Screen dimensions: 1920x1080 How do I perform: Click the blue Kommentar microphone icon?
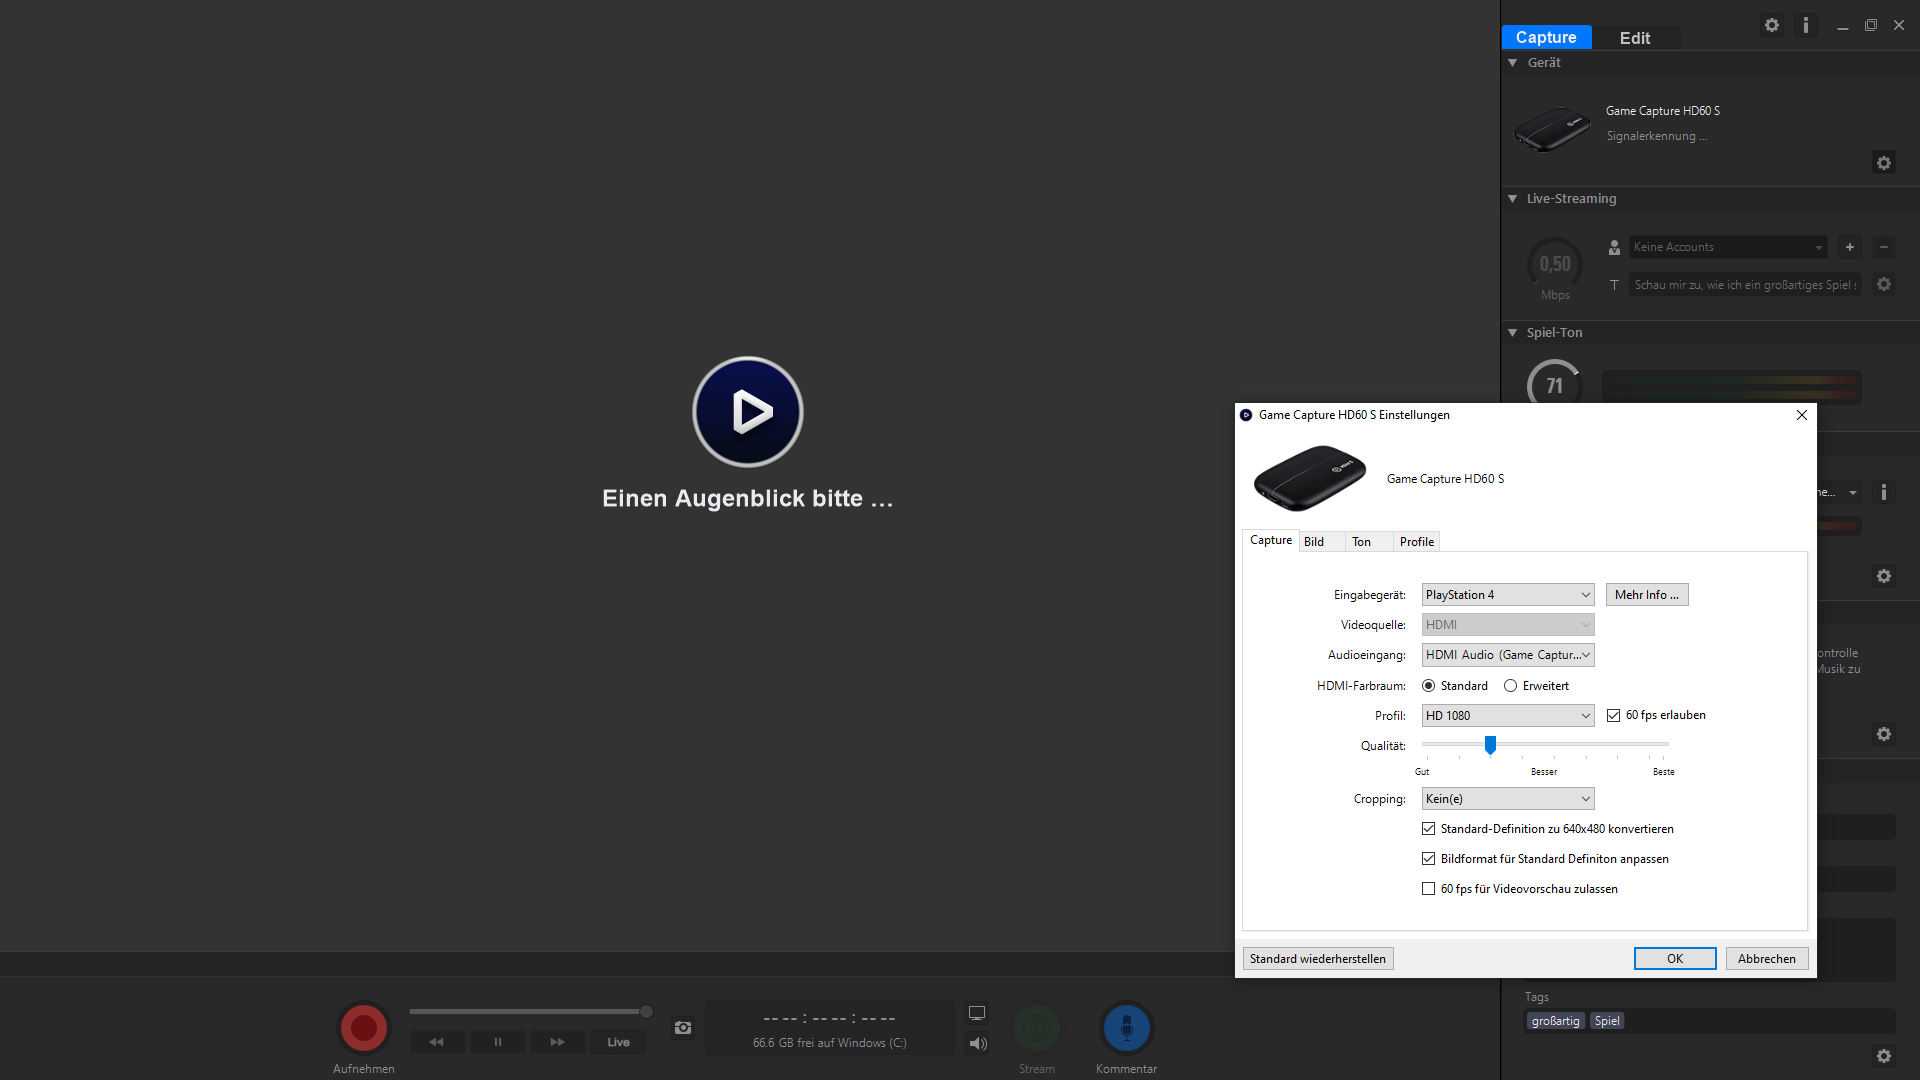(x=1126, y=1027)
